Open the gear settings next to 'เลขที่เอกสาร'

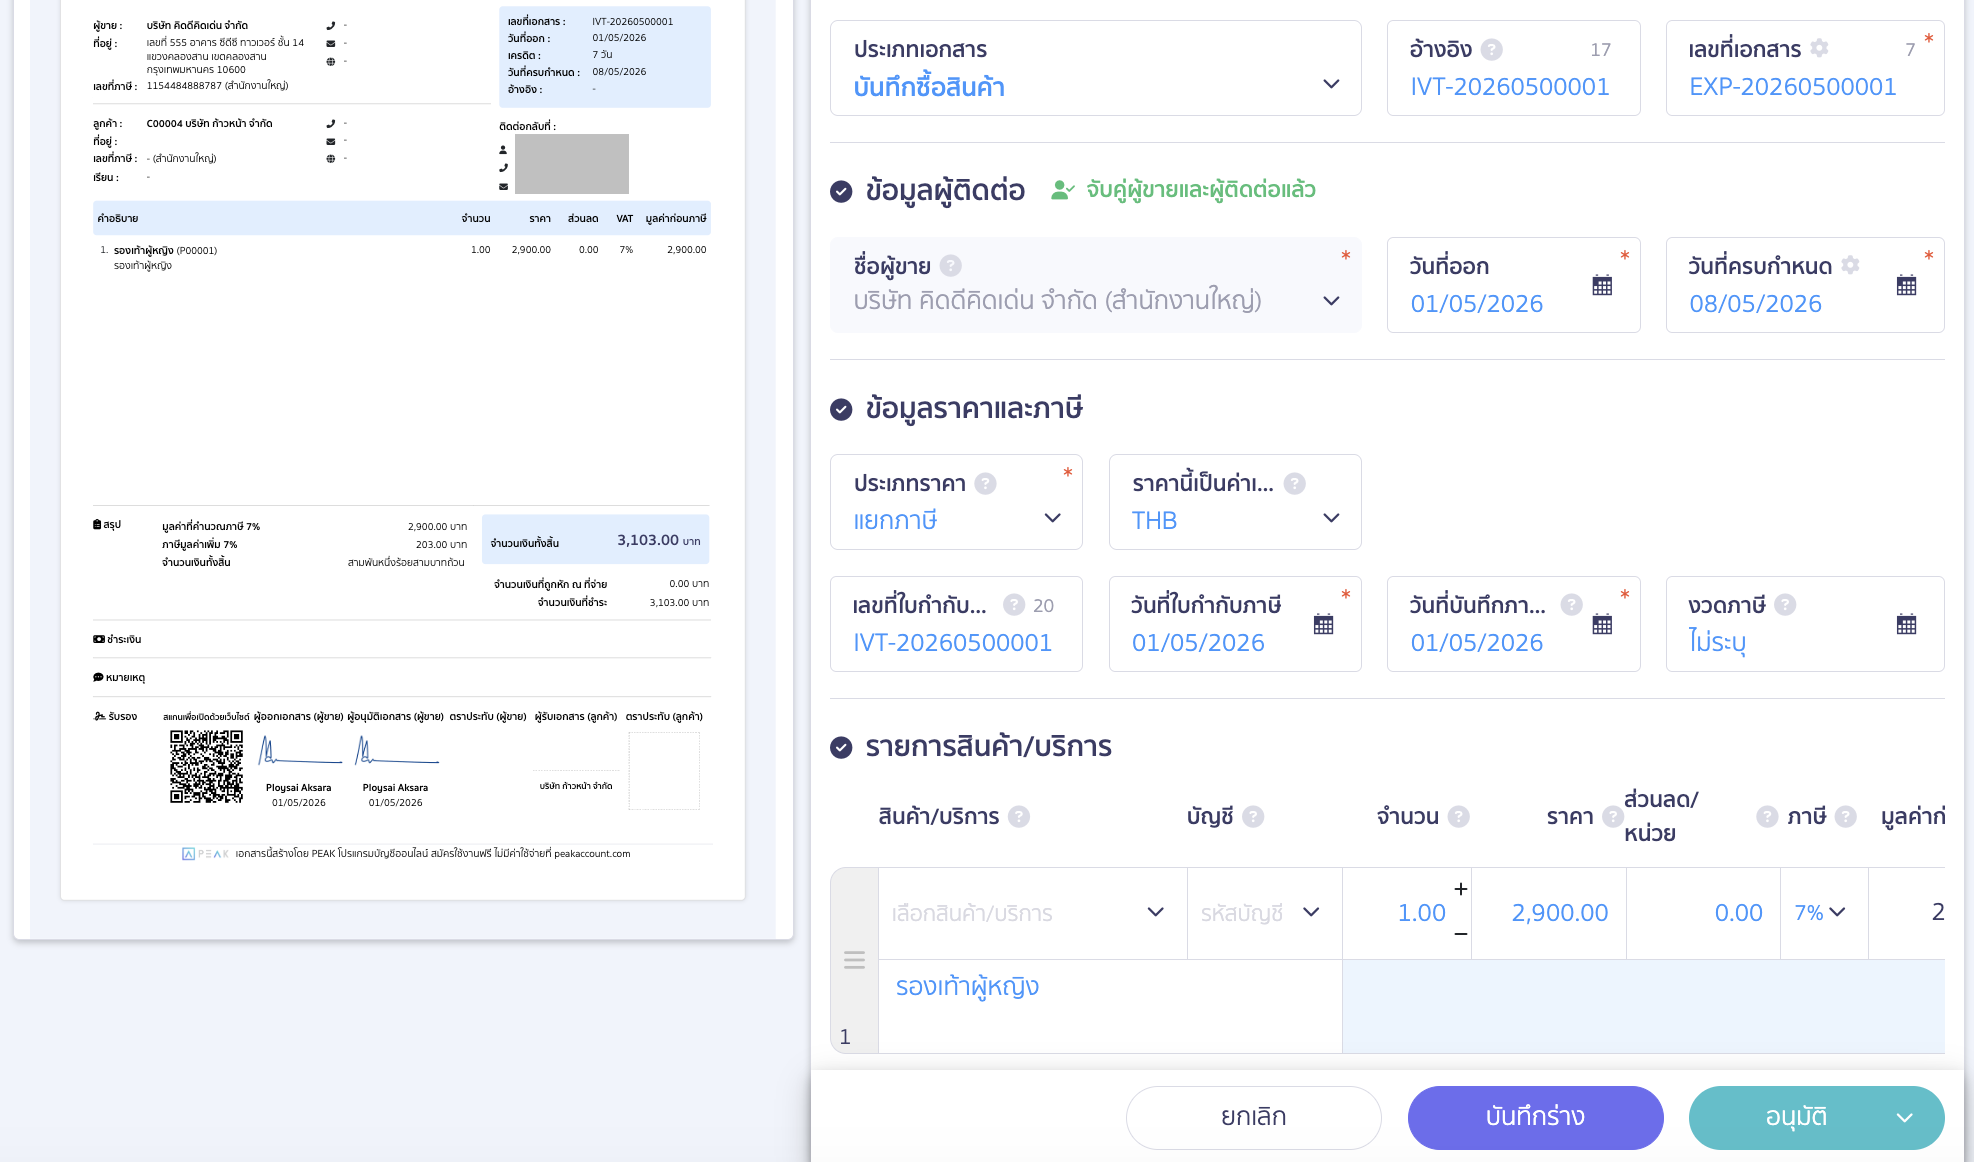tap(1819, 48)
